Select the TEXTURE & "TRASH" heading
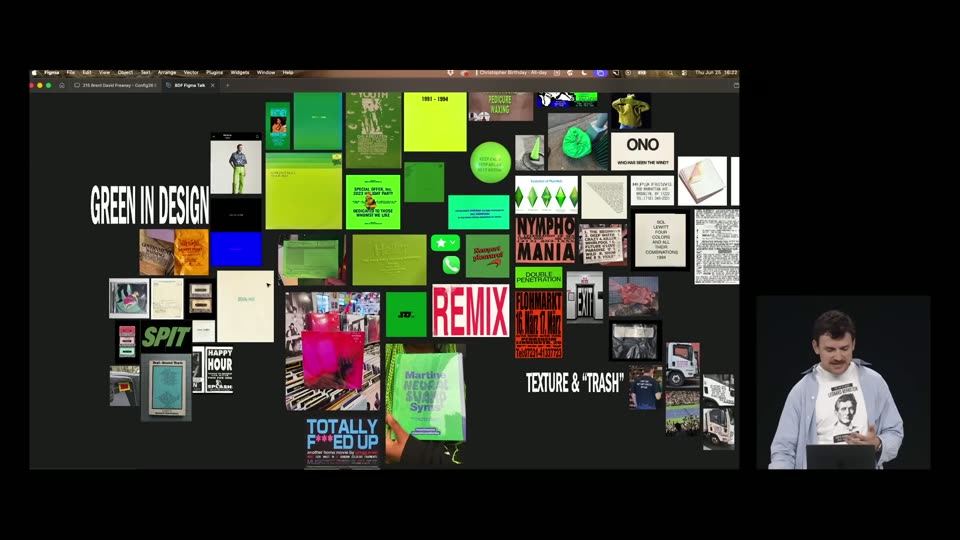960x540 pixels. click(x=574, y=383)
